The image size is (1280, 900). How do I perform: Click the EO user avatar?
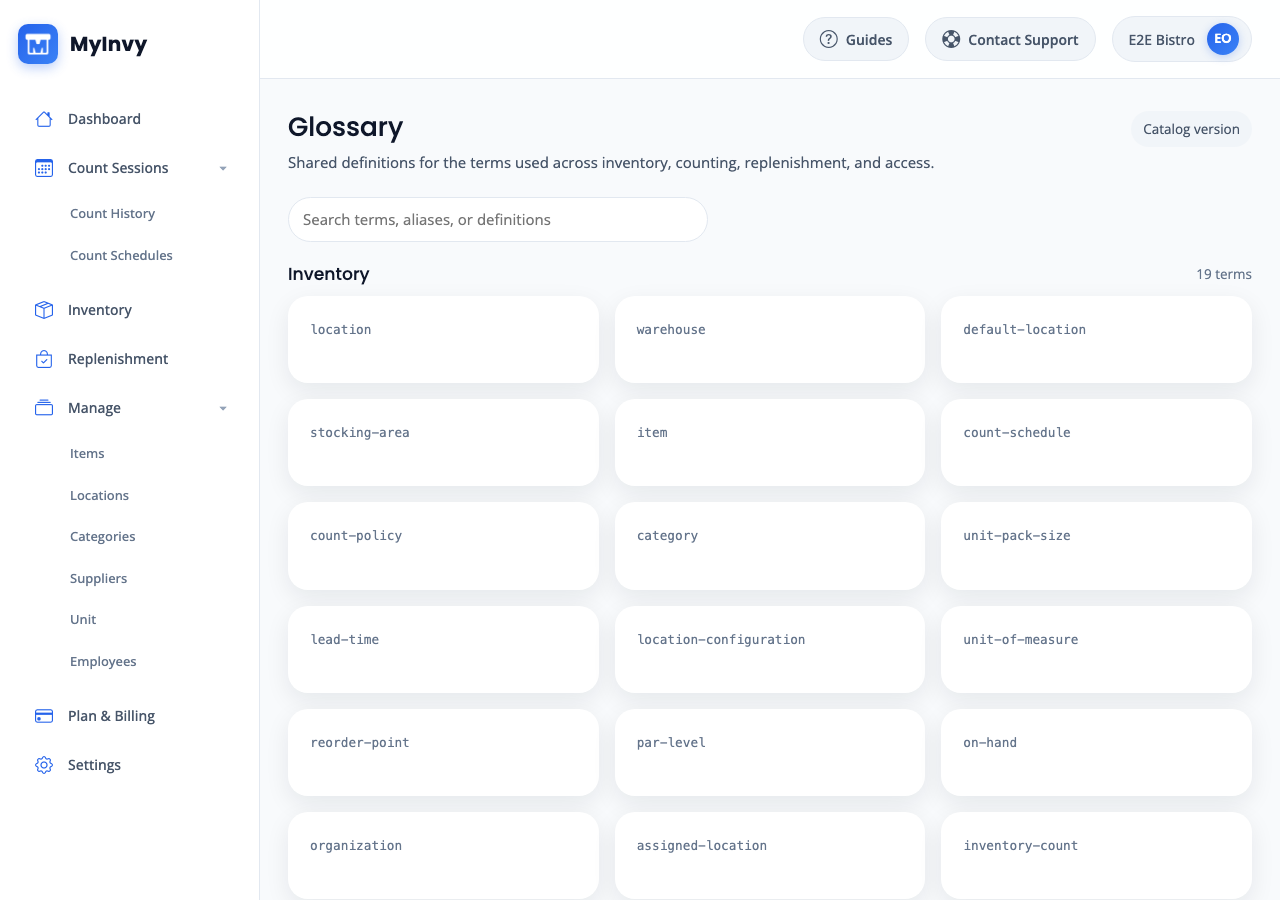click(x=1222, y=39)
